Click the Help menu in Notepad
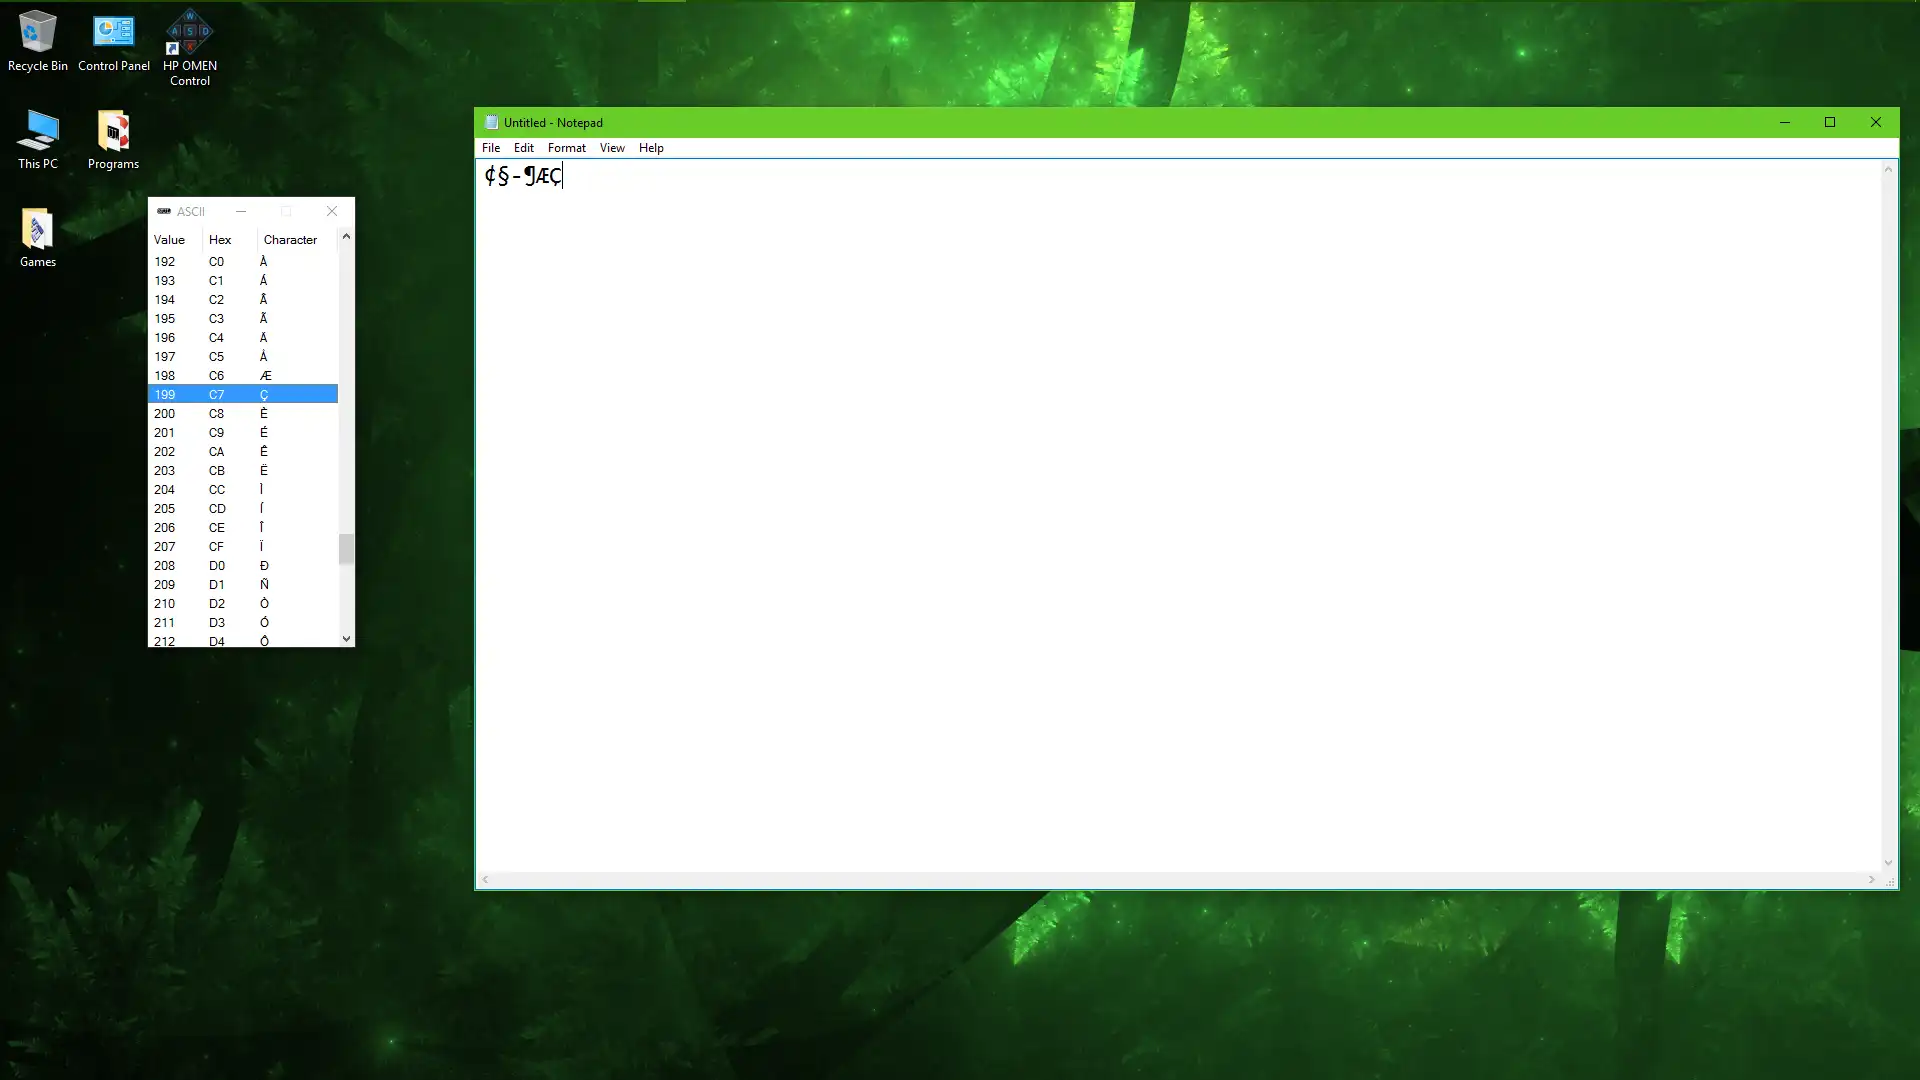The image size is (1920, 1080). click(x=651, y=146)
